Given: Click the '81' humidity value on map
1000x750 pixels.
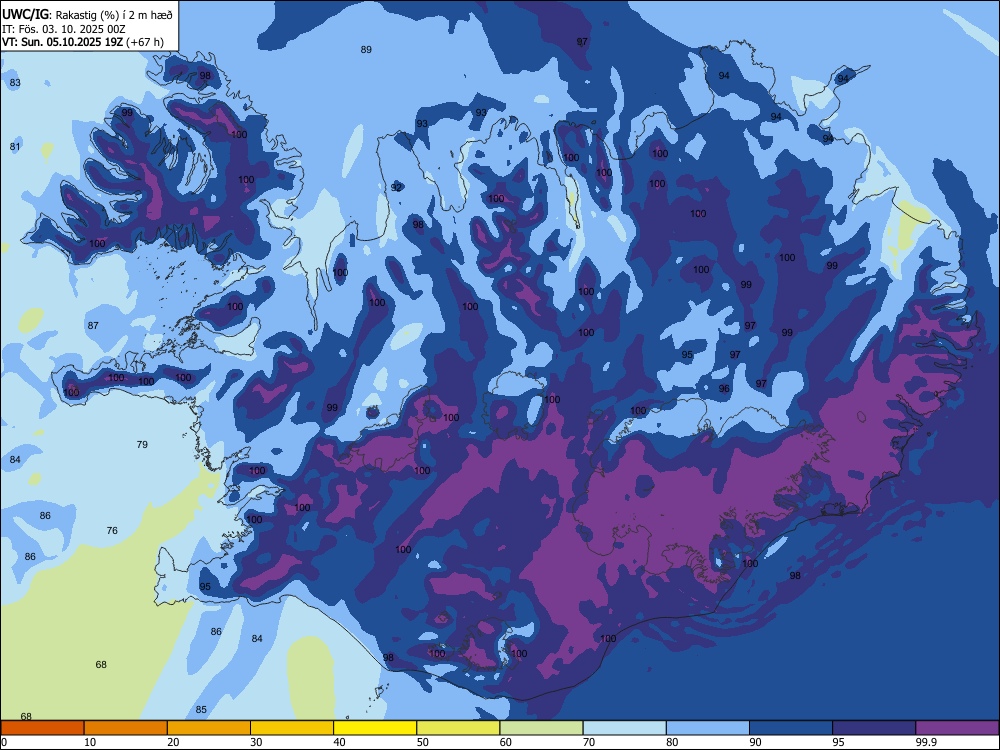Looking at the screenshot, I should click(15, 147).
